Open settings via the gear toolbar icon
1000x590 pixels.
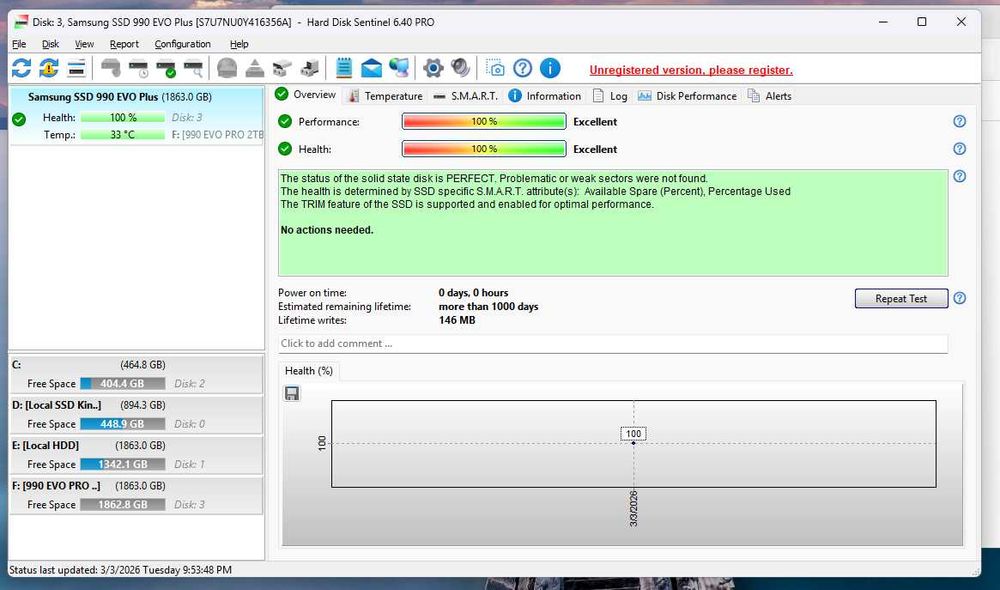click(433, 68)
